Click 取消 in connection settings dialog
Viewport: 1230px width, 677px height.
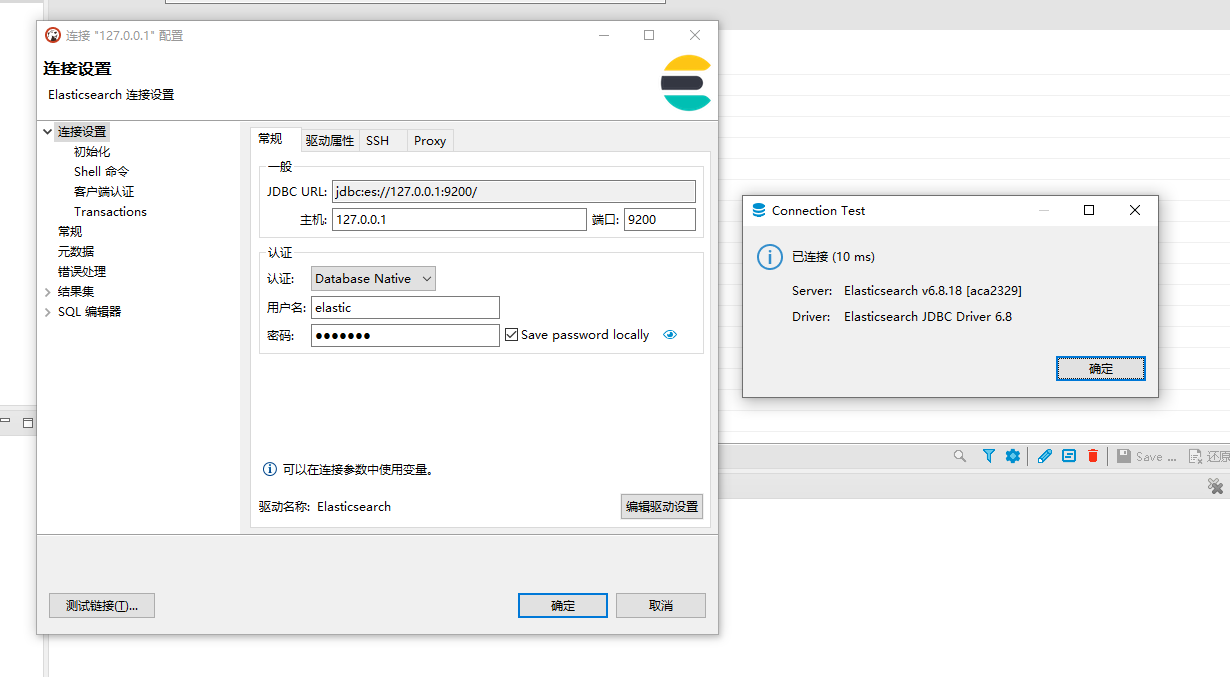[x=661, y=605]
